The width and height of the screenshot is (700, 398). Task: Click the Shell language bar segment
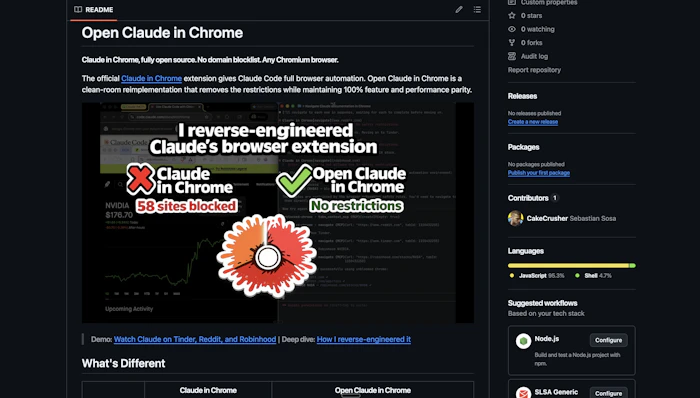[x=632, y=265]
